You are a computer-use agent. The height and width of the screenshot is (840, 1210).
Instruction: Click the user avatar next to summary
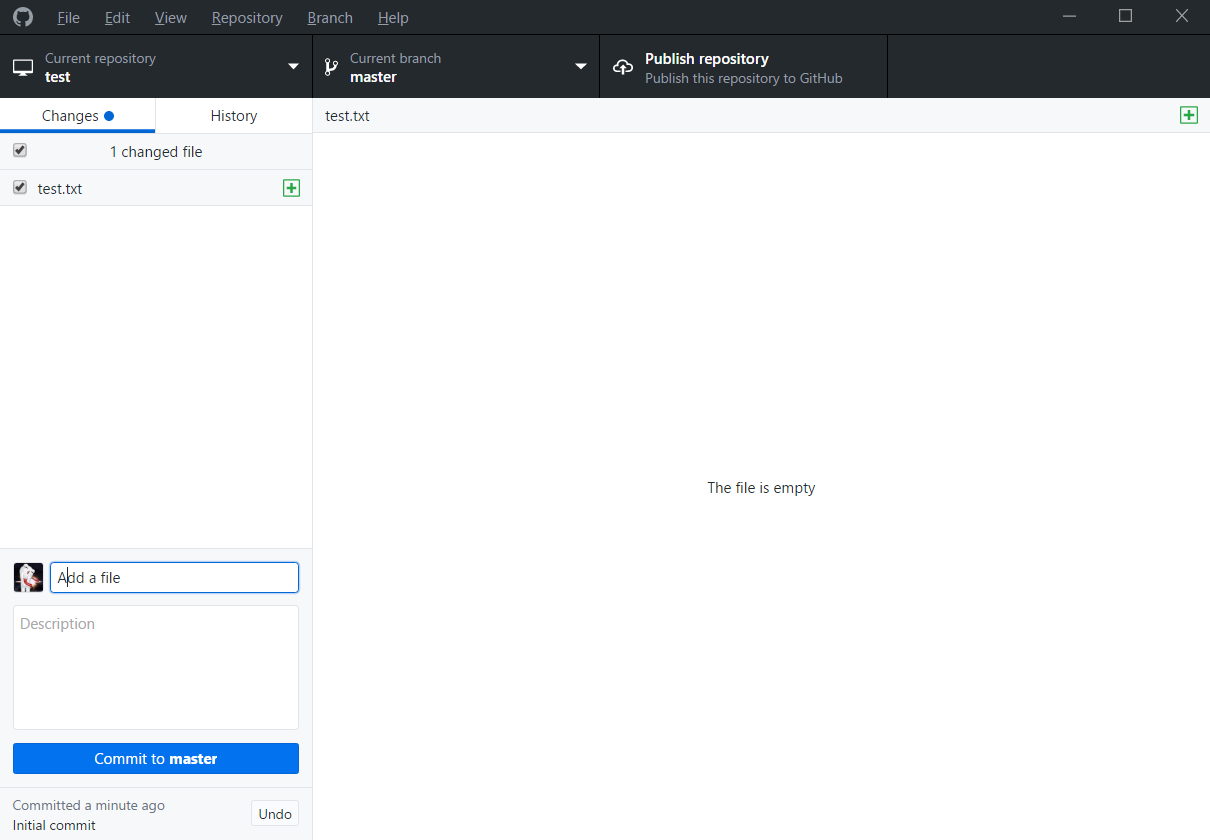28,577
